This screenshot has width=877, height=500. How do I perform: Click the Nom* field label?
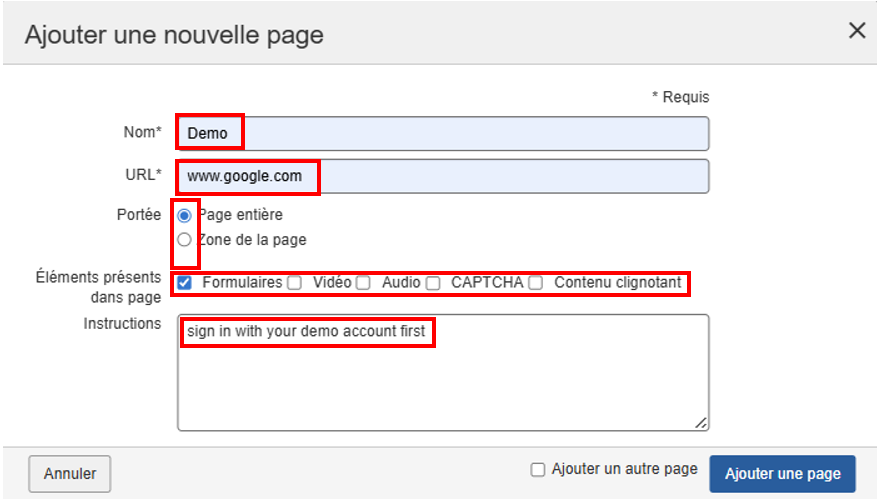143,132
